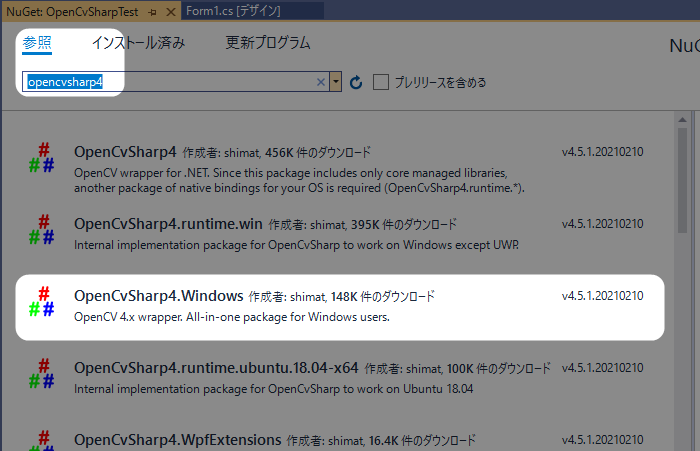Screen dimensions: 700x451
Task: Click '456K 件のダウンロード' download count
Action: 318,153
